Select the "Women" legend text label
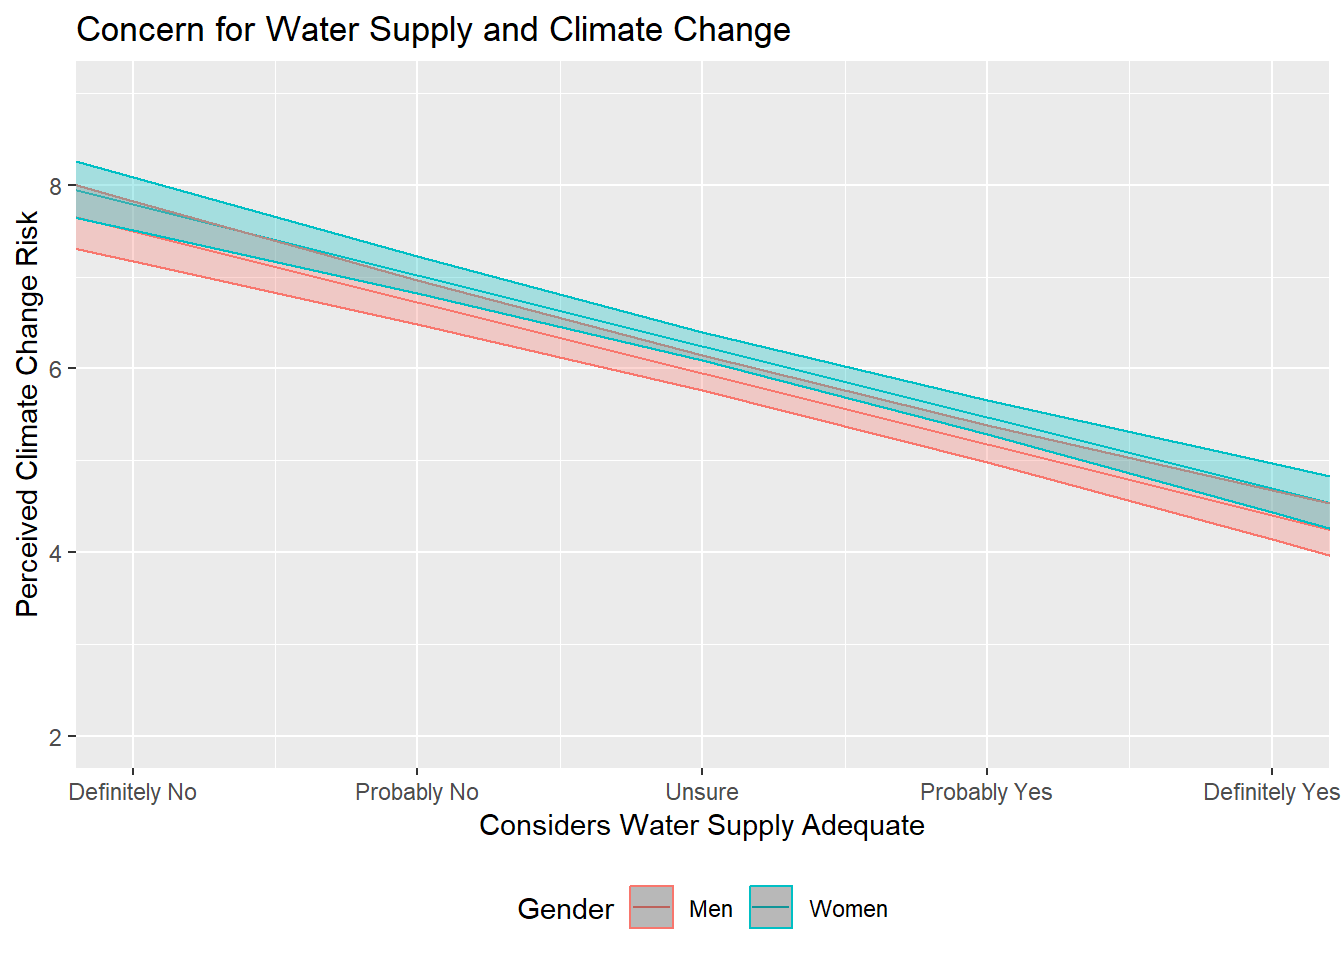 tap(848, 909)
